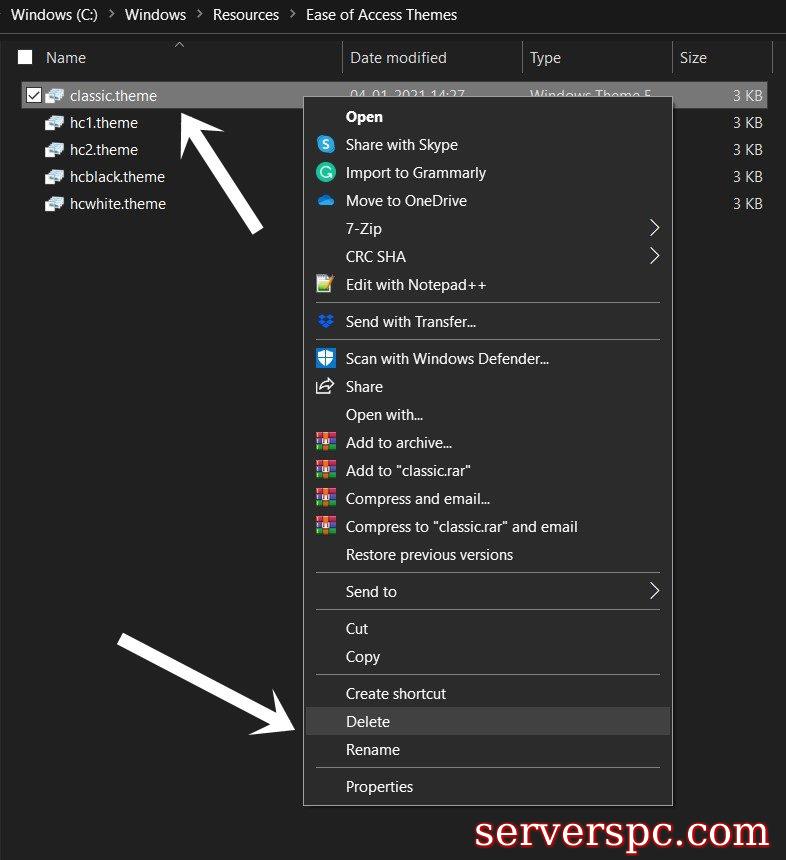This screenshot has height=860, width=786.
Task: Navigate to Resources in the breadcrumb path
Action: [246, 15]
